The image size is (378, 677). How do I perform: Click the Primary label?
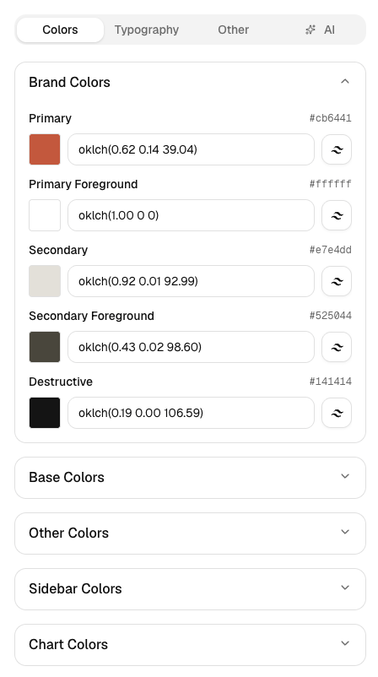click(50, 119)
